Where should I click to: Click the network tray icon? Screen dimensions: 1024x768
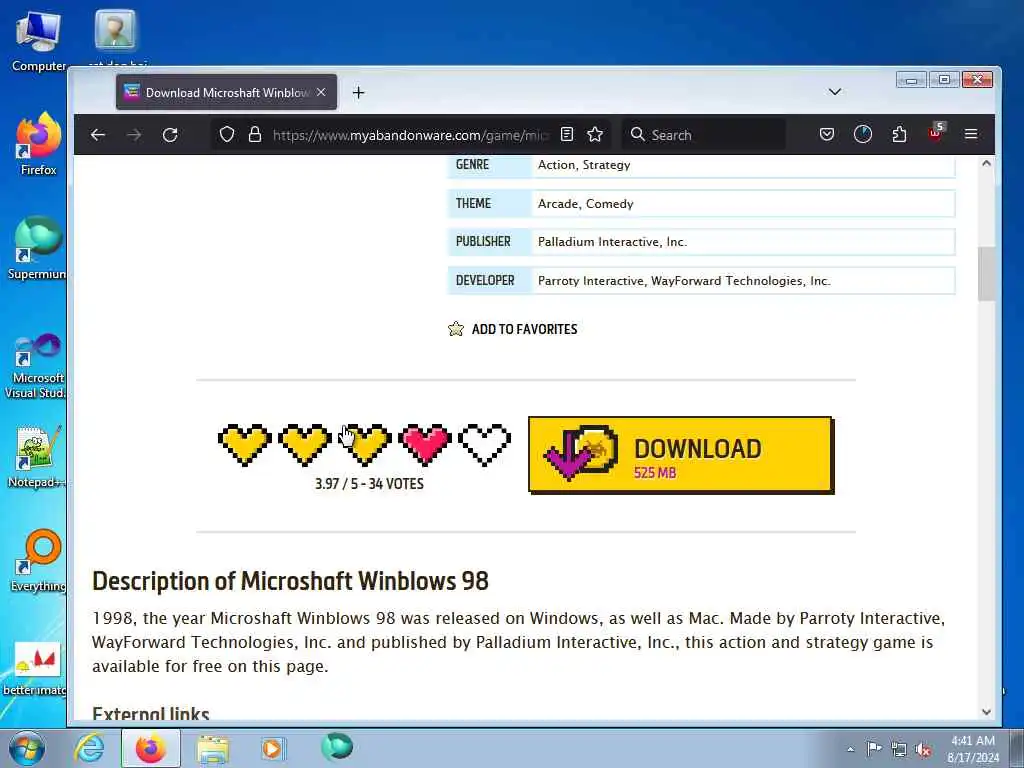click(x=899, y=750)
